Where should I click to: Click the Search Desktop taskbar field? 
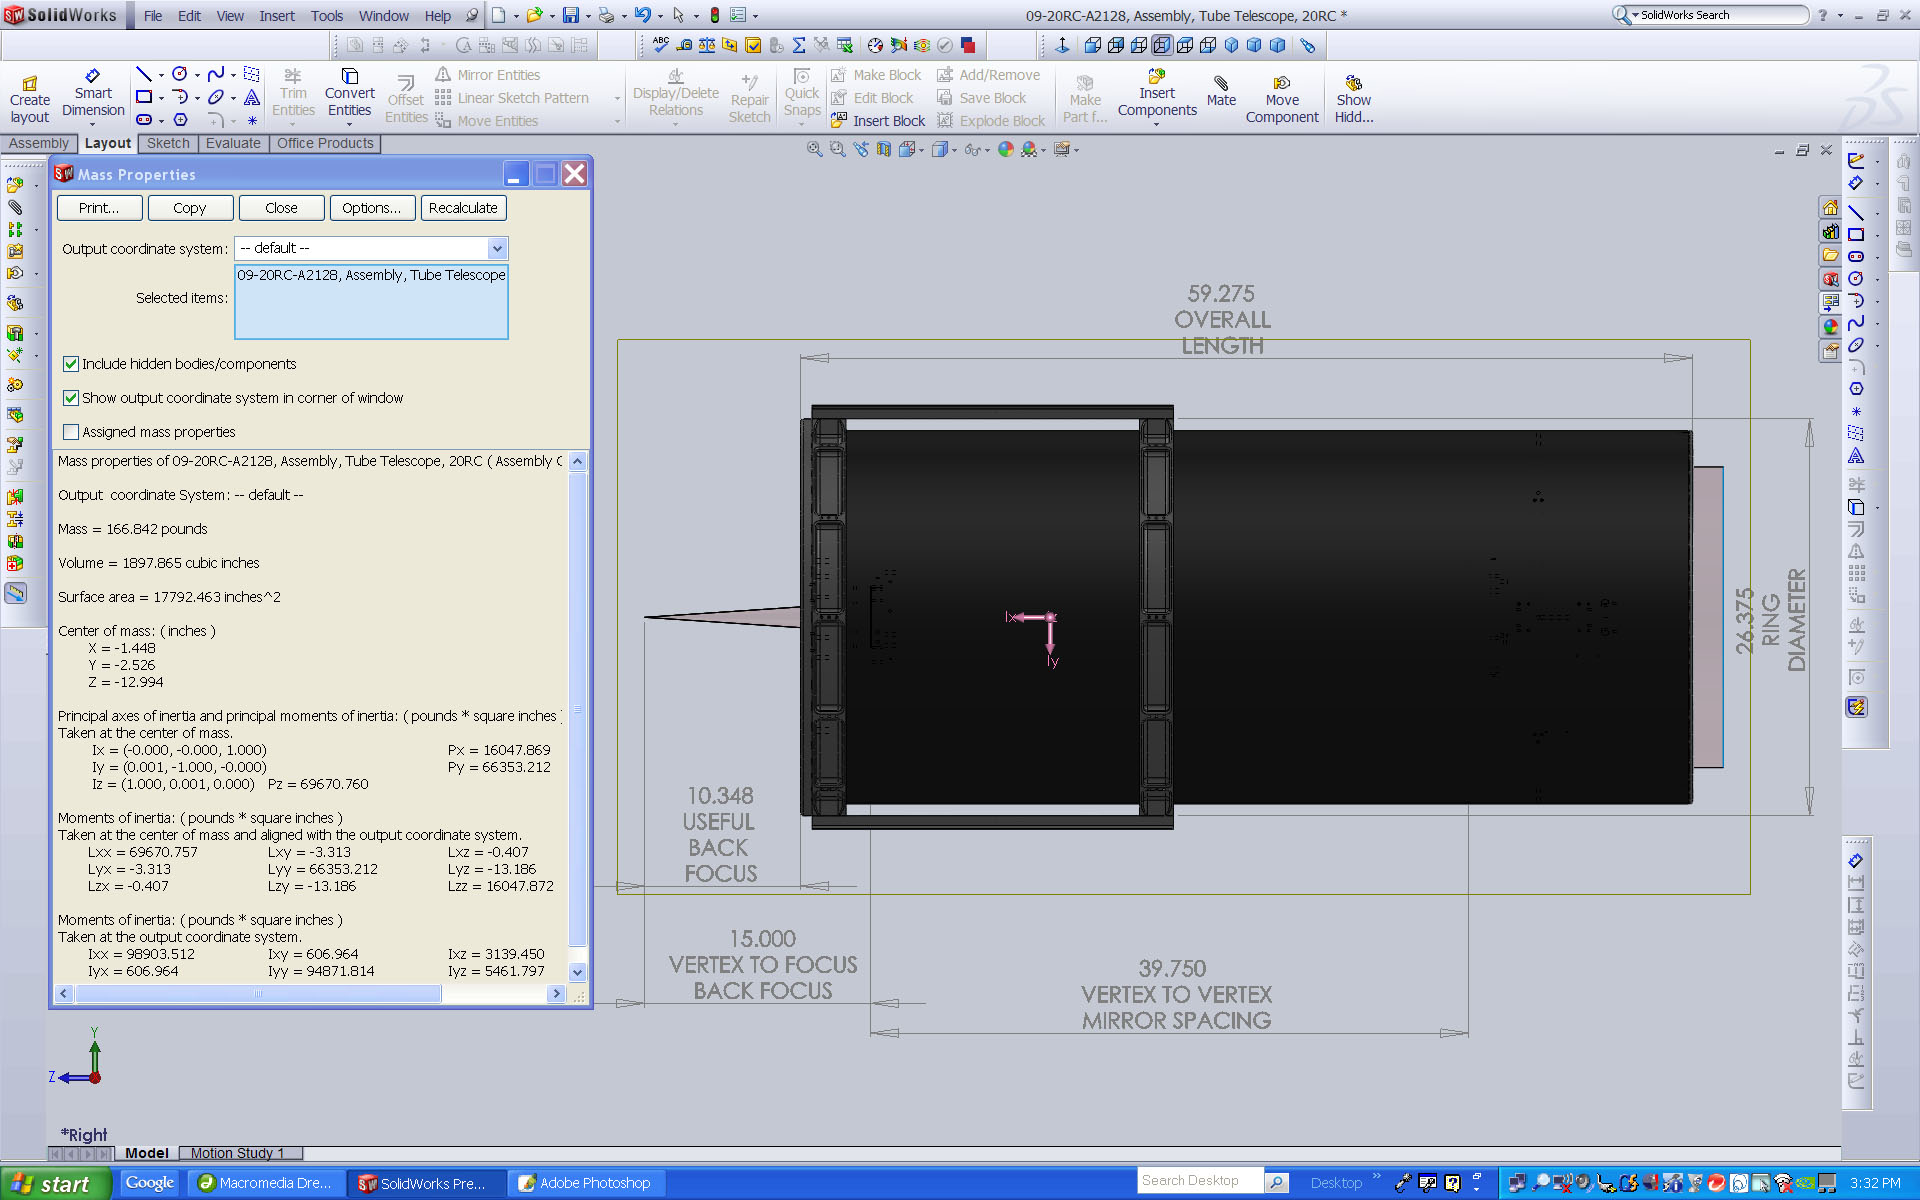click(1201, 1181)
